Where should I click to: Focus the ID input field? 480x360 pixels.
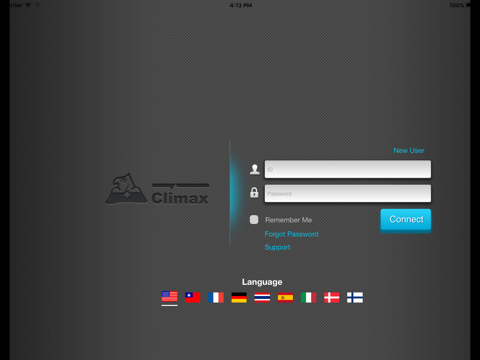[x=348, y=169]
